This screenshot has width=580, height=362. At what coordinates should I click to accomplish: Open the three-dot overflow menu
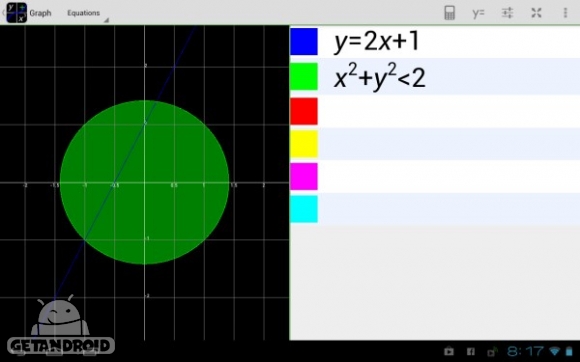click(565, 13)
